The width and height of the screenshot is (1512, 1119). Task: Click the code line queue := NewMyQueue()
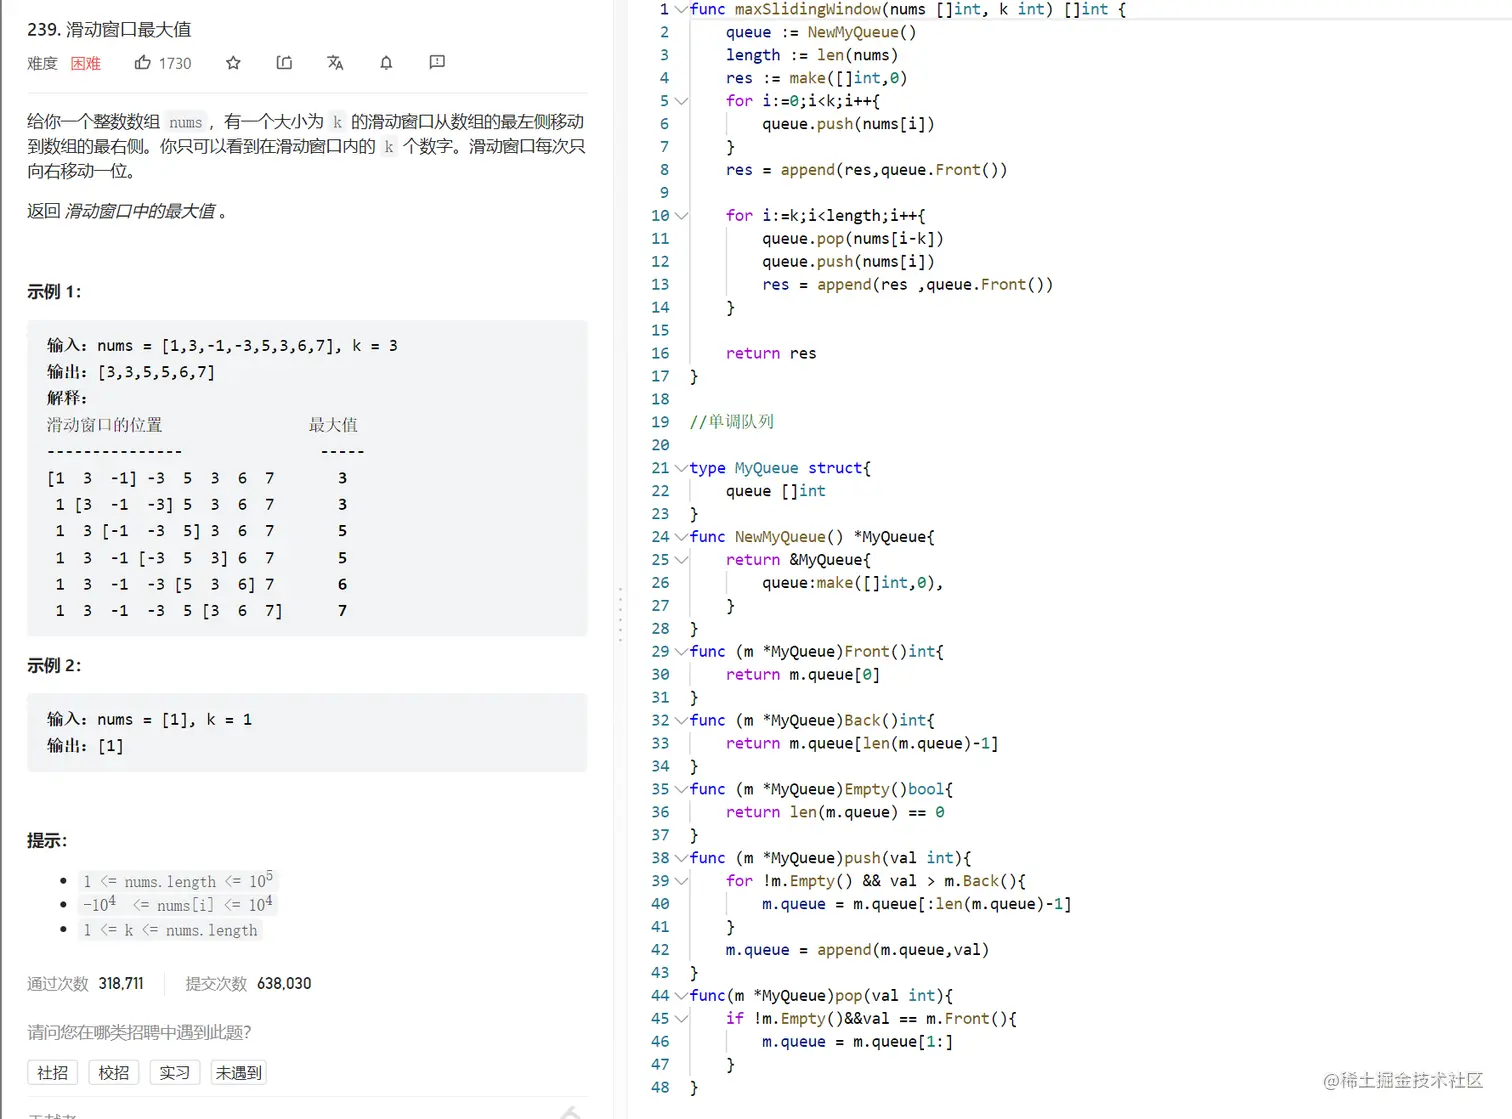(x=821, y=32)
